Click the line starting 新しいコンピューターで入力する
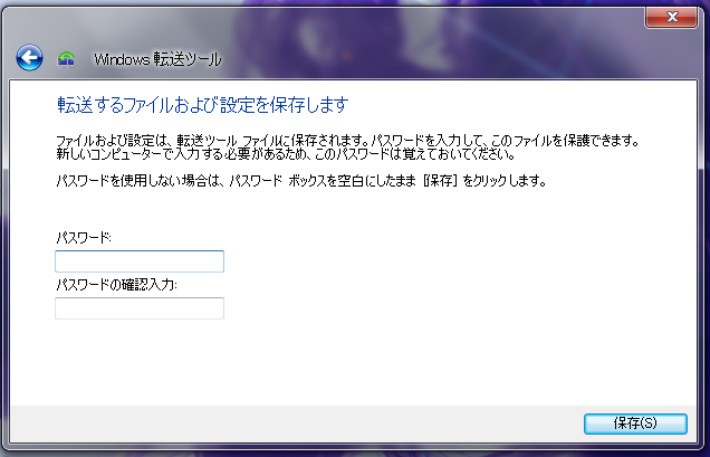The height and width of the screenshot is (457, 710). point(286,154)
